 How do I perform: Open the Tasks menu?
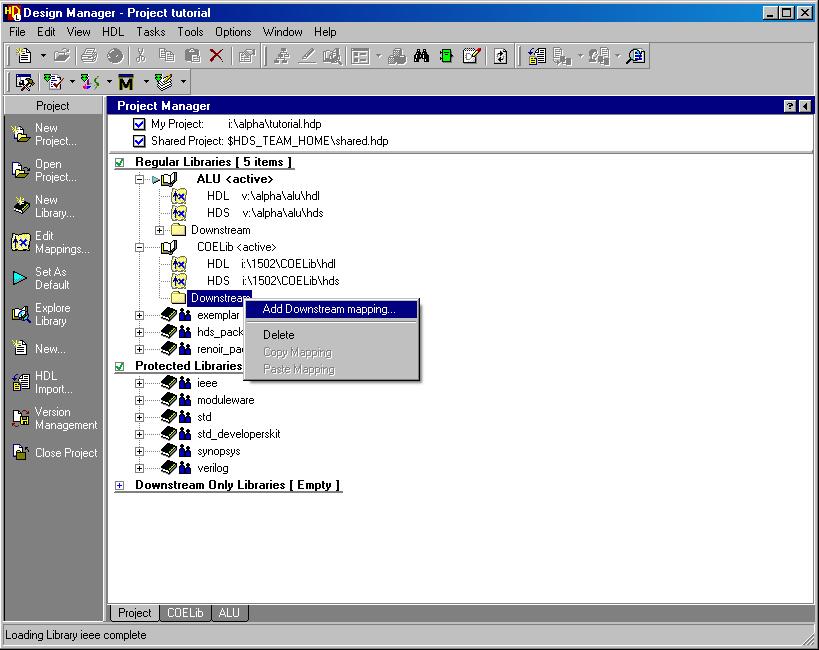pyautogui.click(x=150, y=32)
